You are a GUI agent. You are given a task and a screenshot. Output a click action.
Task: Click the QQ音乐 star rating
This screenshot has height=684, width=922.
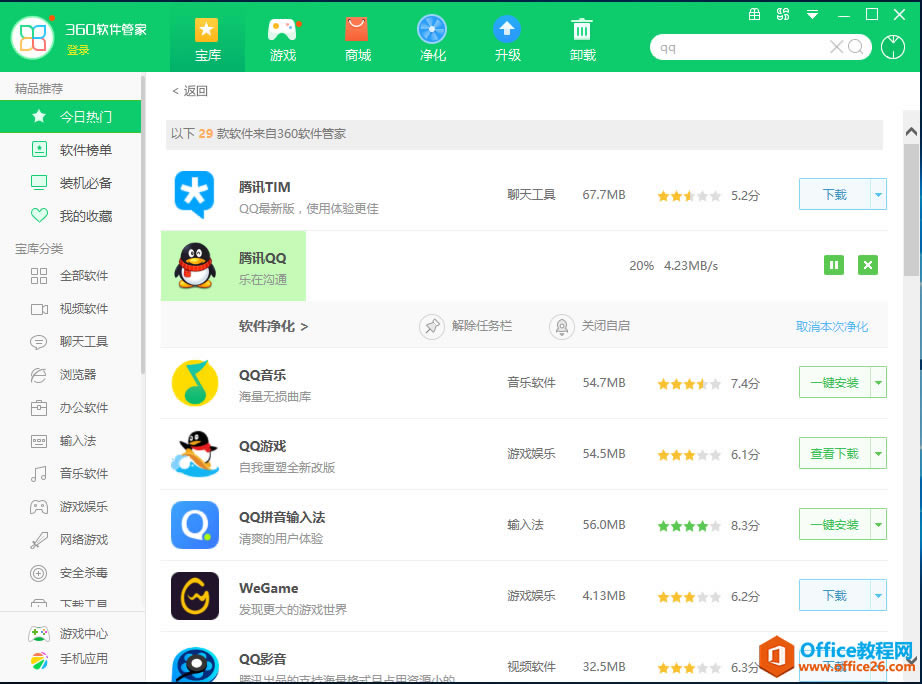tap(689, 384)
